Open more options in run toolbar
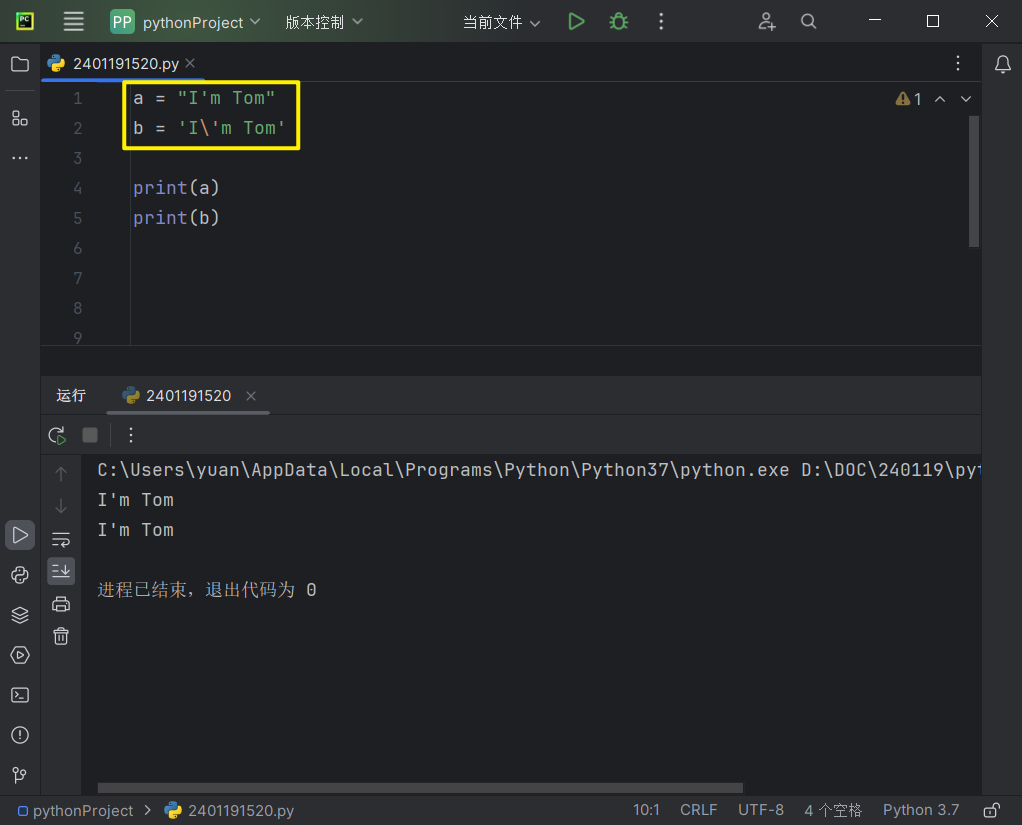The height and width of the screenshot is (825, 1022). [131, 435]
